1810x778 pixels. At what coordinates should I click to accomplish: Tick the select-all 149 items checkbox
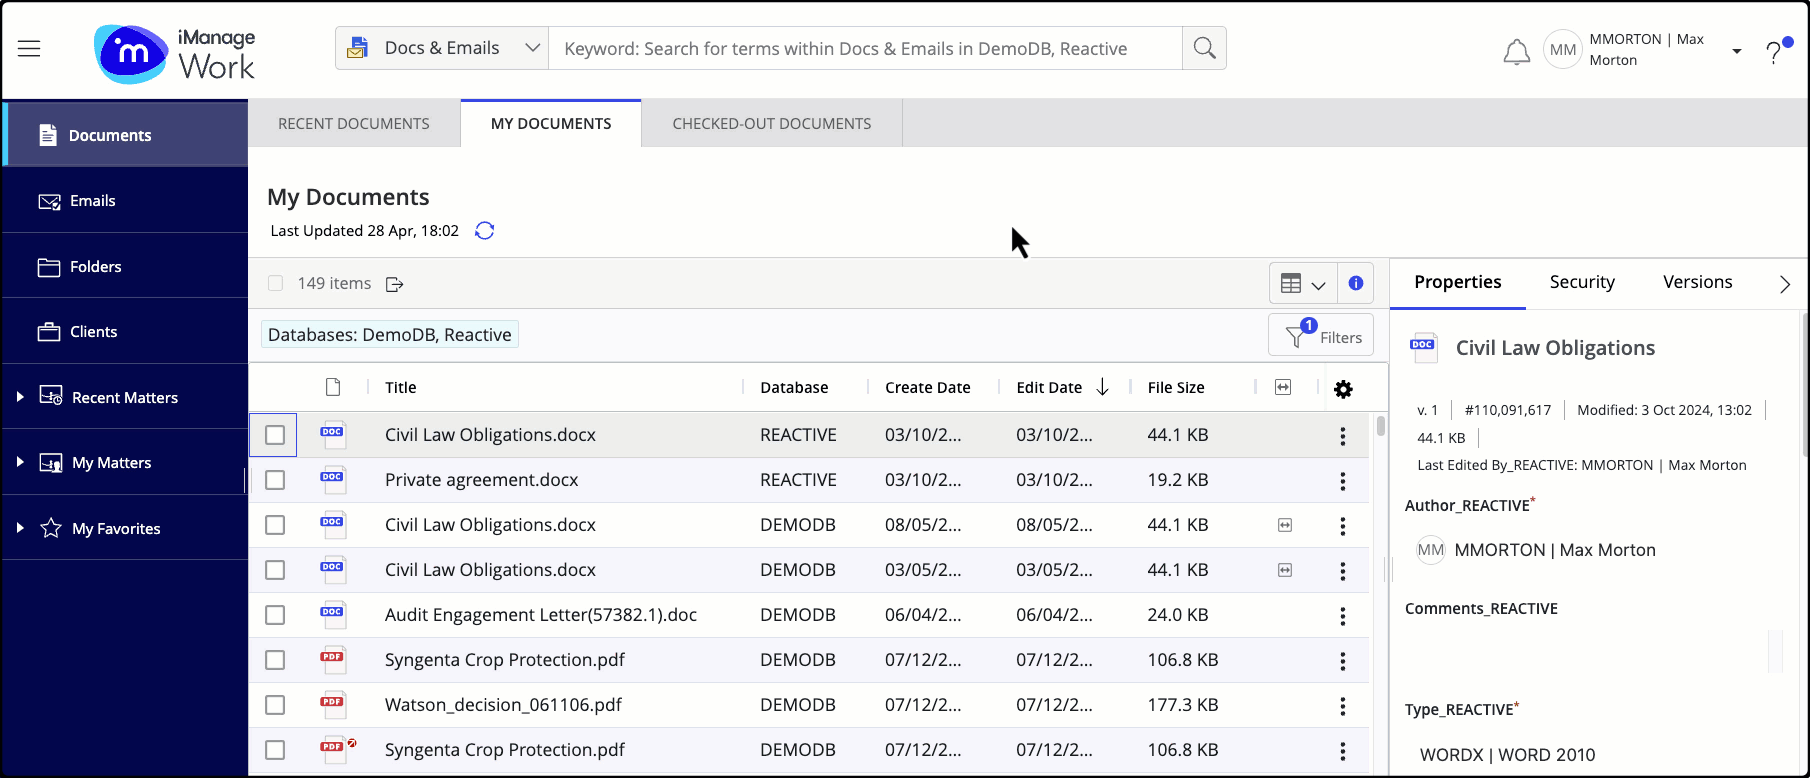(276, 284)
